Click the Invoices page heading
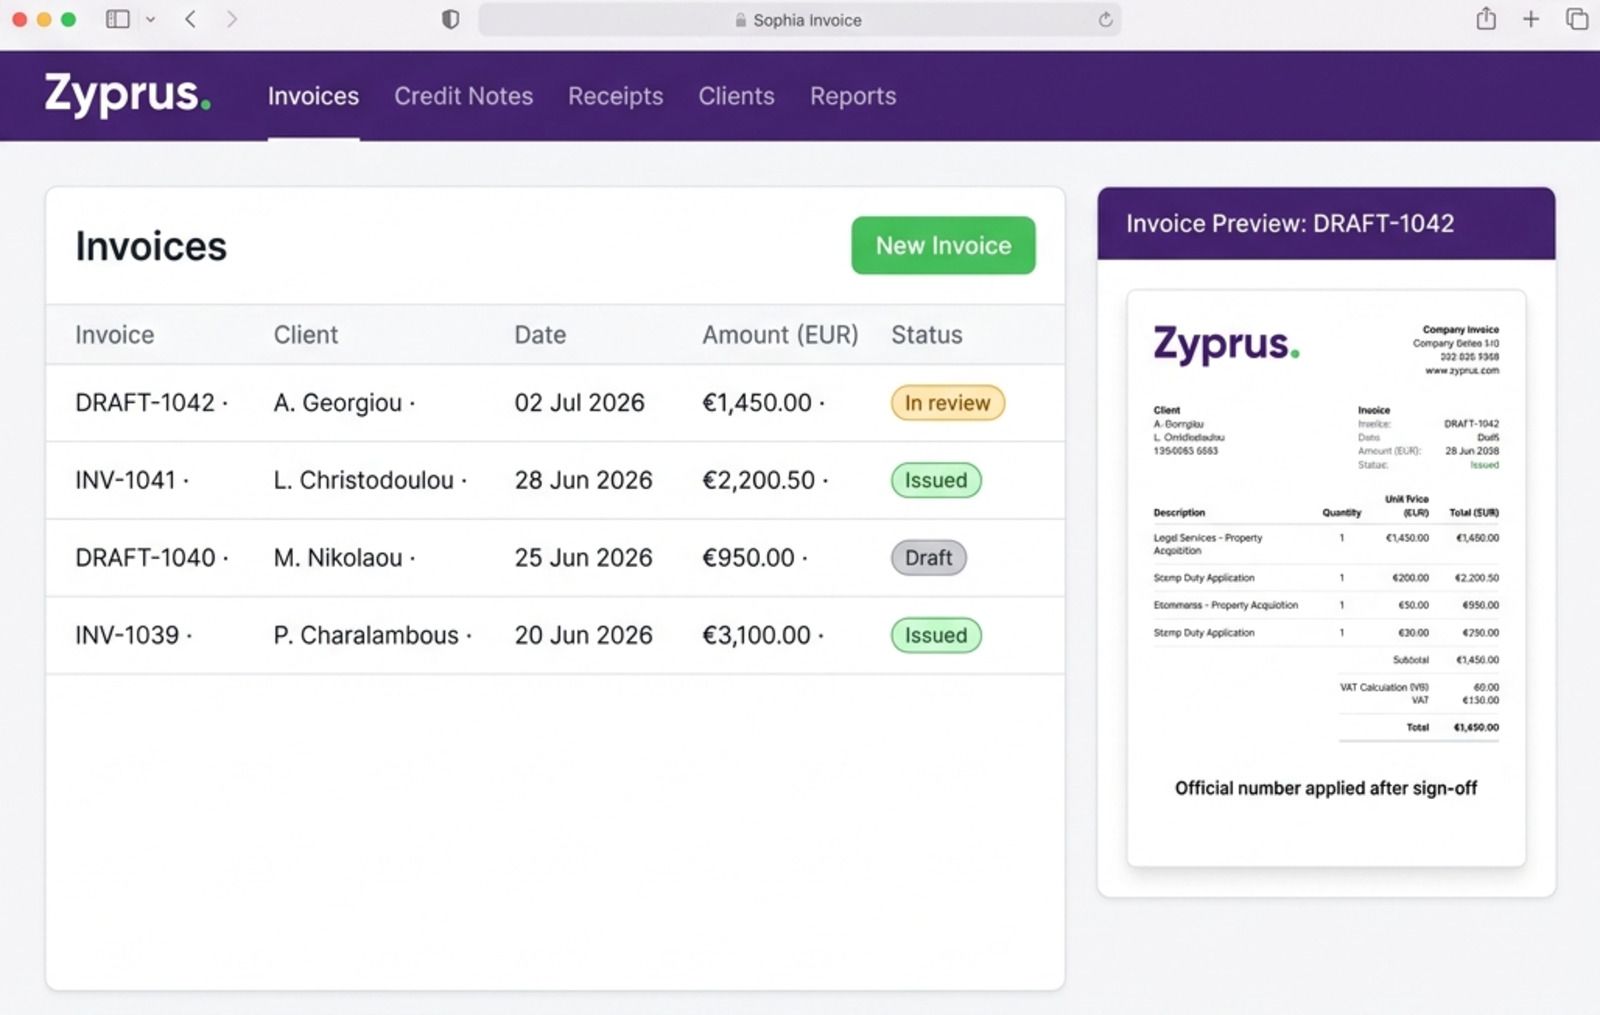1600x1015 pixels. [x=151, y=246]
